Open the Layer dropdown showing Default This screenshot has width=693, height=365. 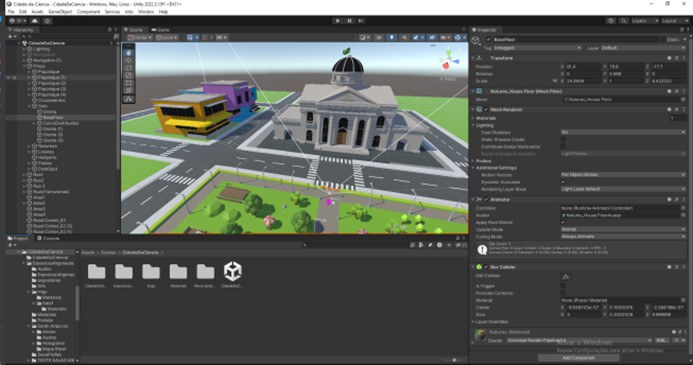(x=644, y=48)
